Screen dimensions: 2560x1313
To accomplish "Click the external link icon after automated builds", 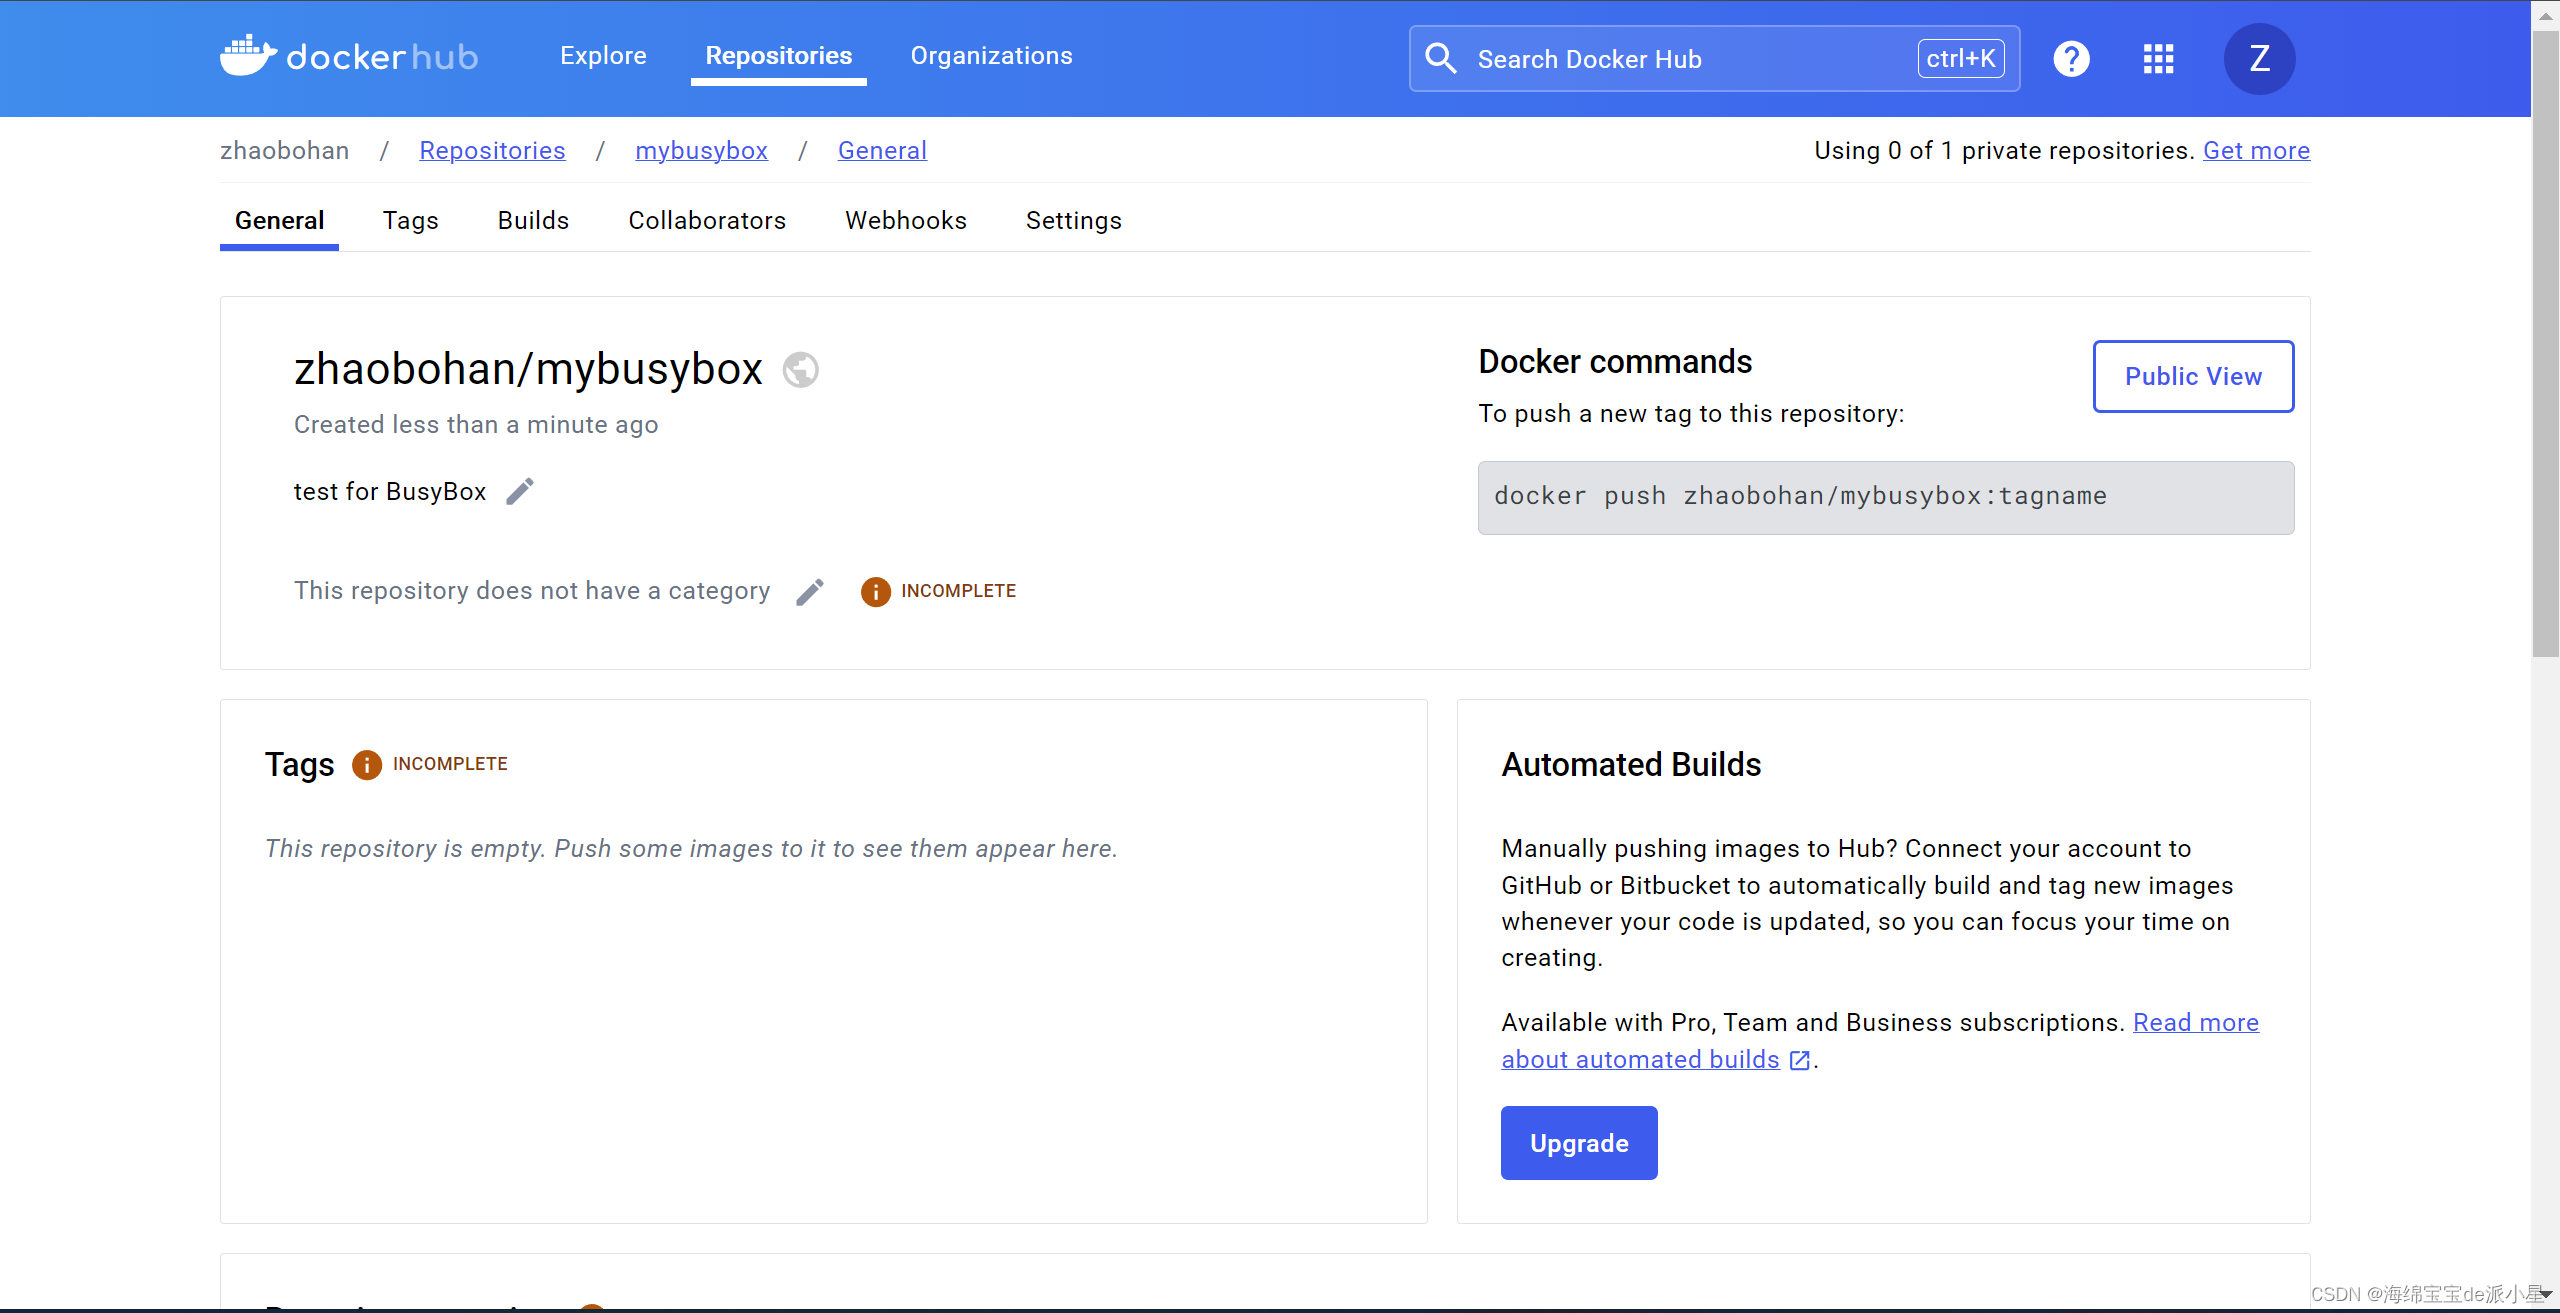I will tap(1800, 1060).
